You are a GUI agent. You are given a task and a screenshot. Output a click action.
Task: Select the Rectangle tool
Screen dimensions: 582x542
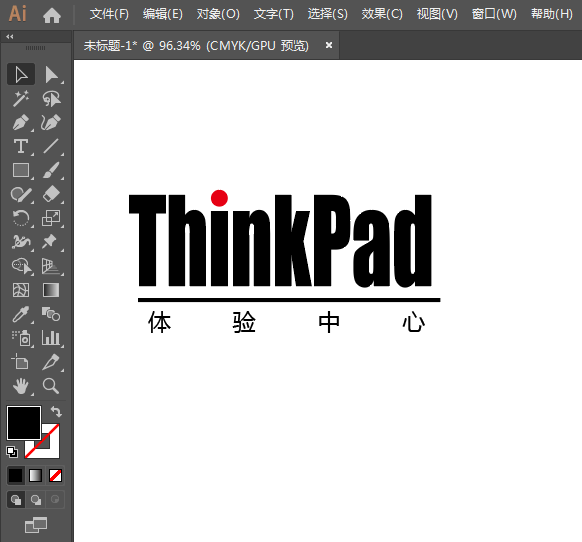point(21,170)
